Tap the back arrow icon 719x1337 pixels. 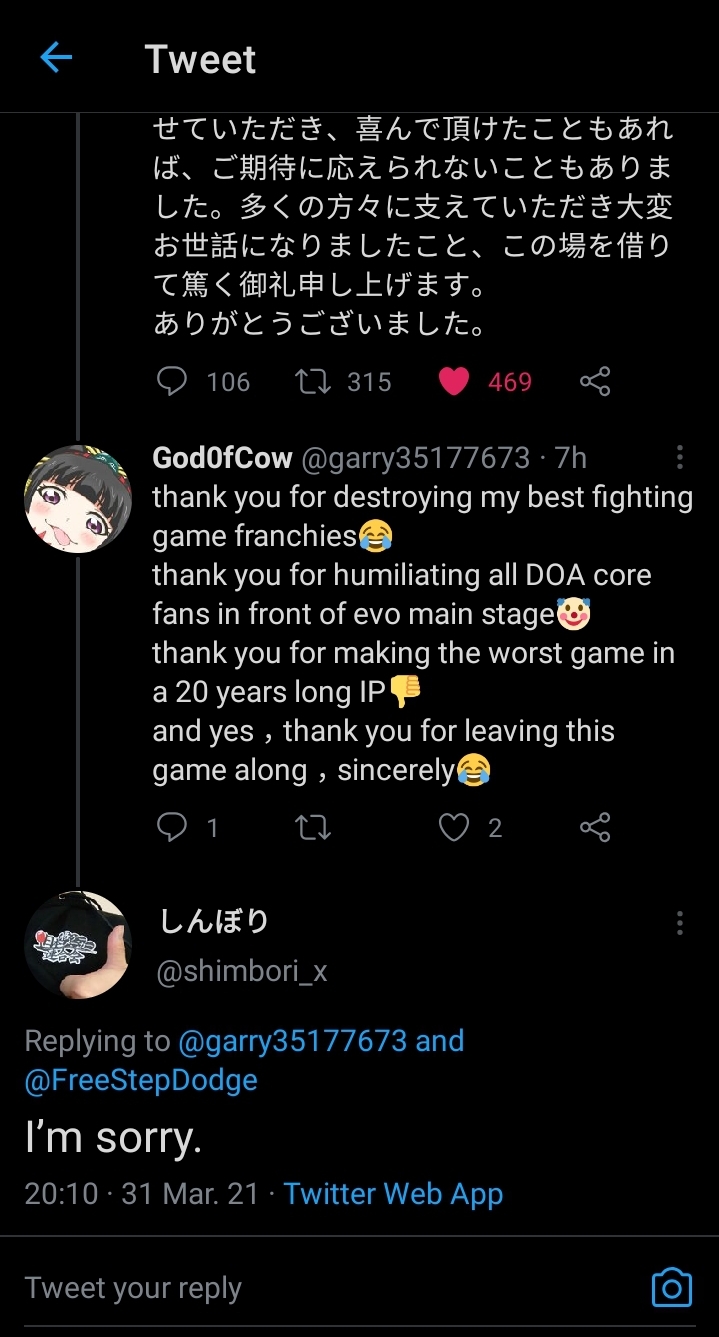pyautogui.click(x=56, y=58)
